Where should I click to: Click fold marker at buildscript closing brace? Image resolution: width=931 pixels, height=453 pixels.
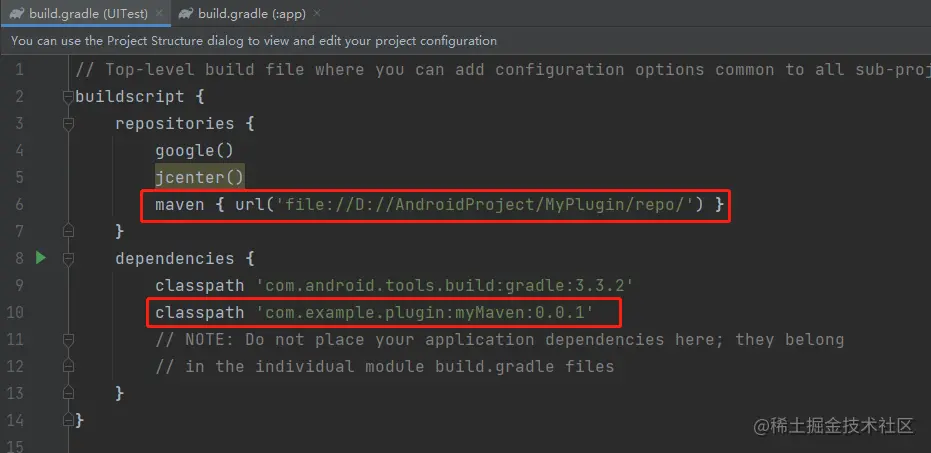tap(68, 420)
